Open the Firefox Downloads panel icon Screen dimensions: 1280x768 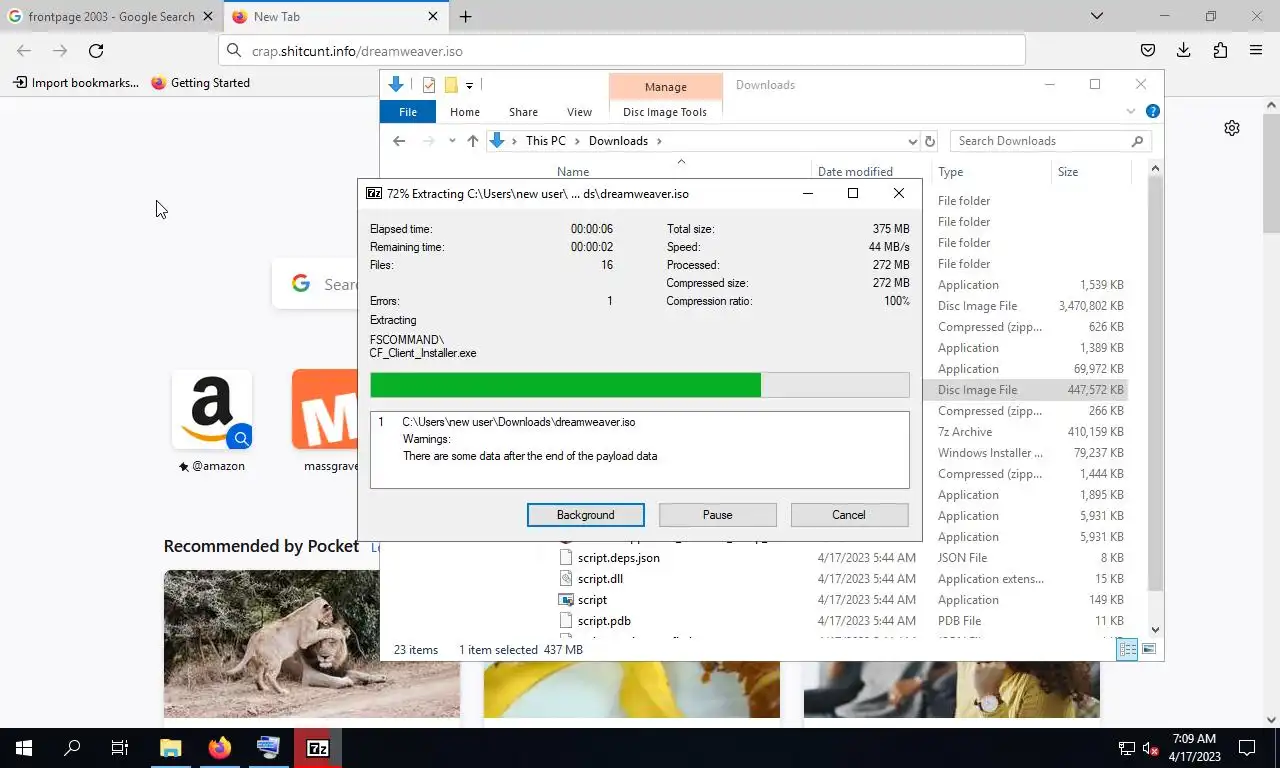point(1184,51)
